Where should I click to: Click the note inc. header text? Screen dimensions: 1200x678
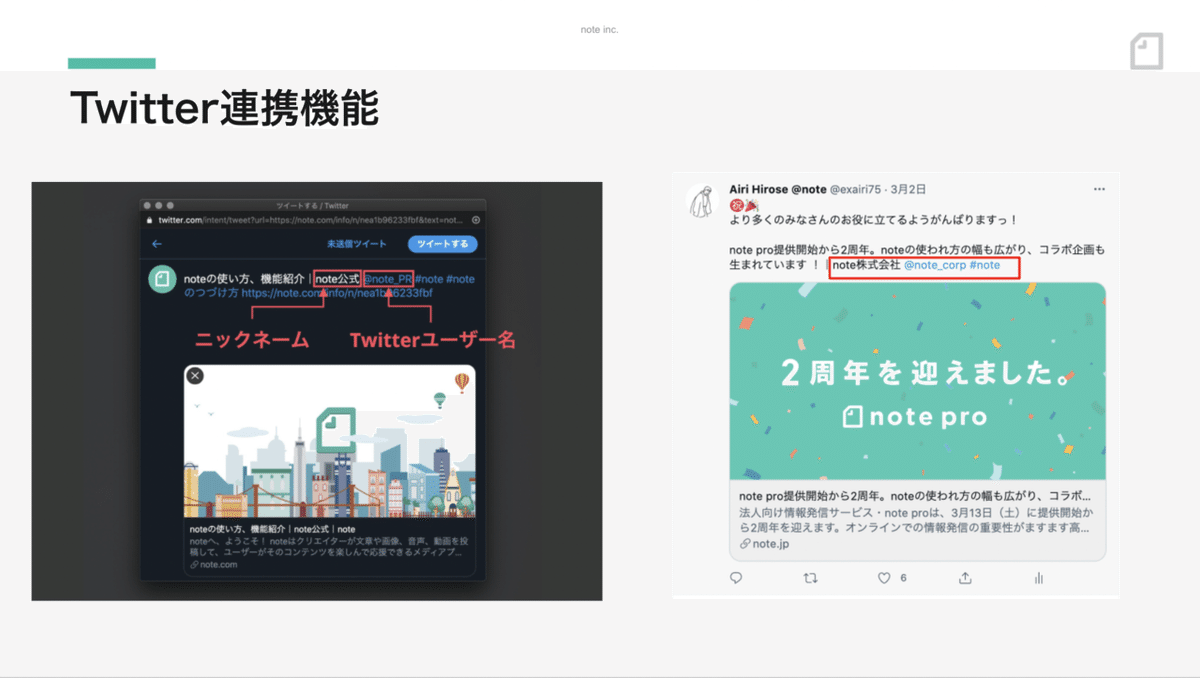600,30
